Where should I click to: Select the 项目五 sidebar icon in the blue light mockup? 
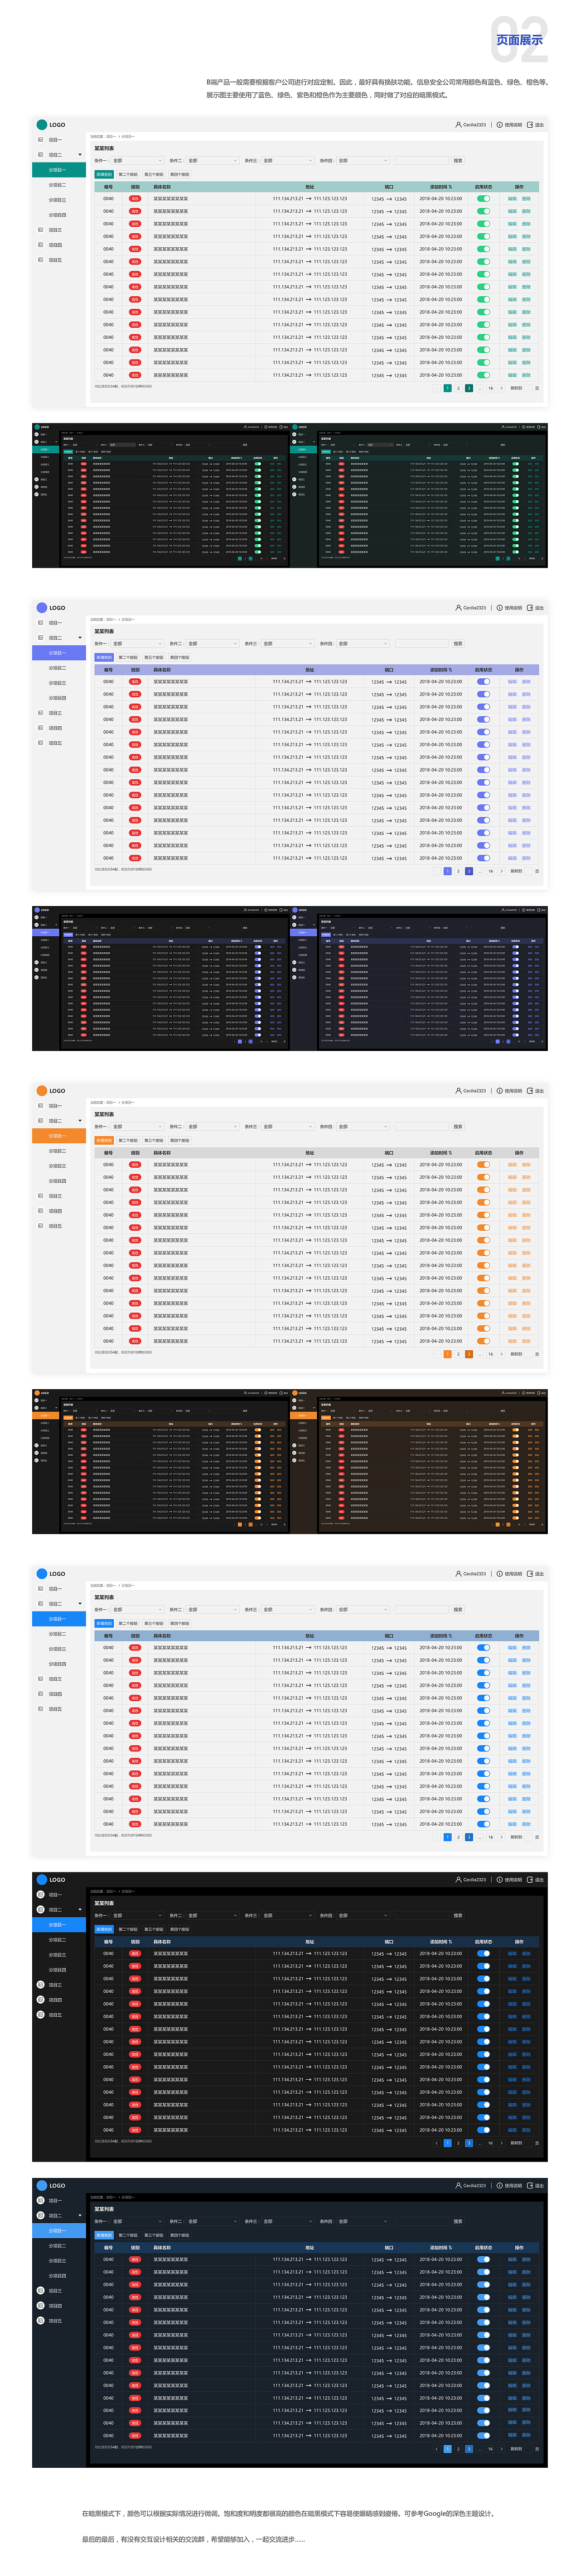40,1709
